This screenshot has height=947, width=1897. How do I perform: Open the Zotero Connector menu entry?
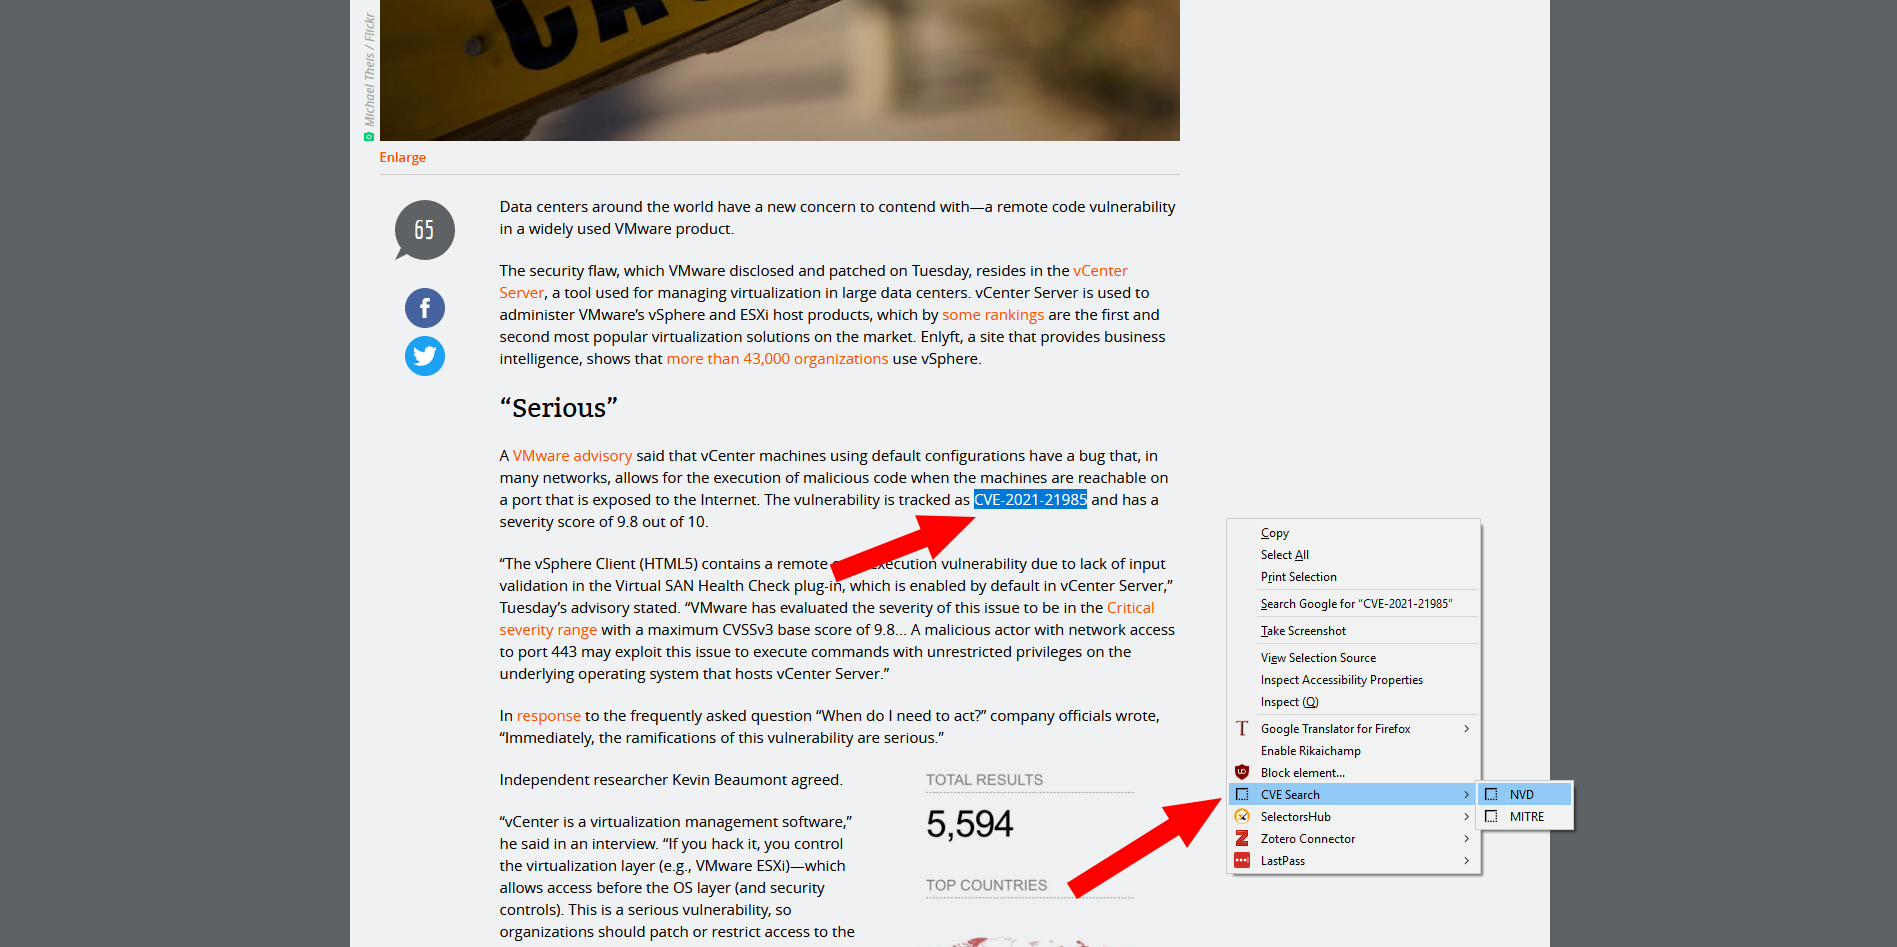coord(1354,839)
